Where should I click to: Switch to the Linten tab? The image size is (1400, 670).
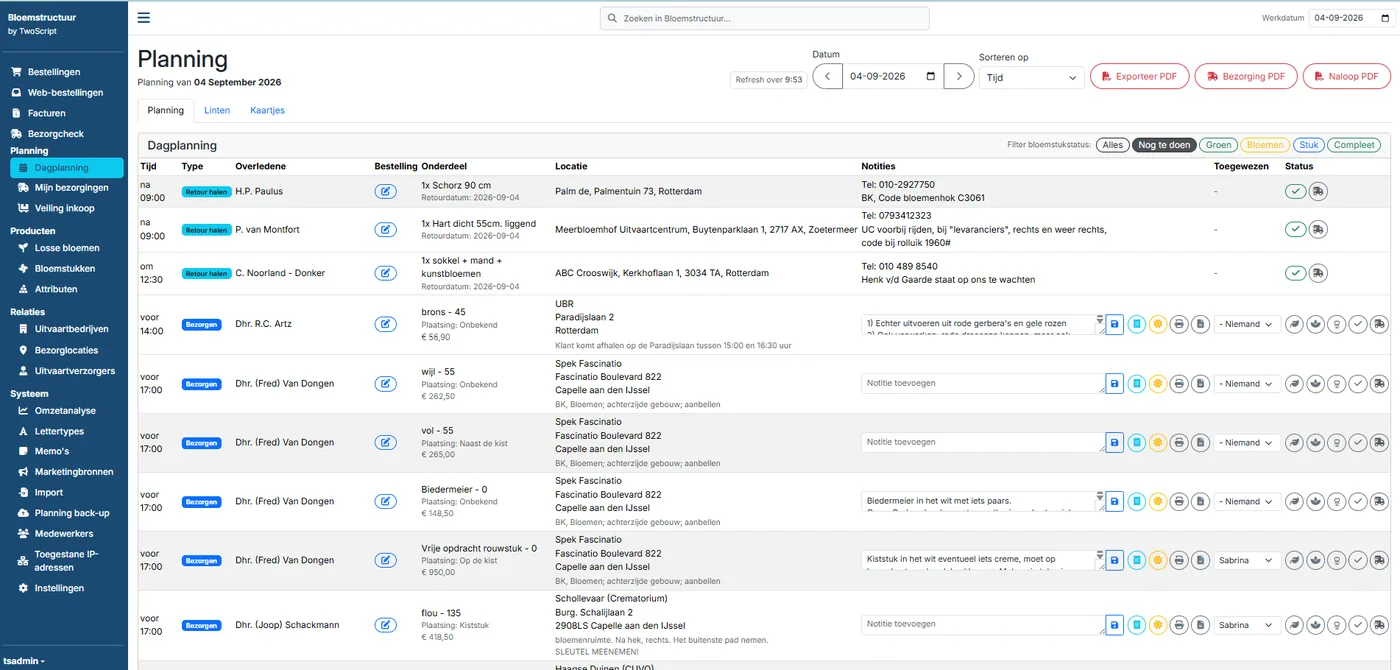tap(217, 110)
